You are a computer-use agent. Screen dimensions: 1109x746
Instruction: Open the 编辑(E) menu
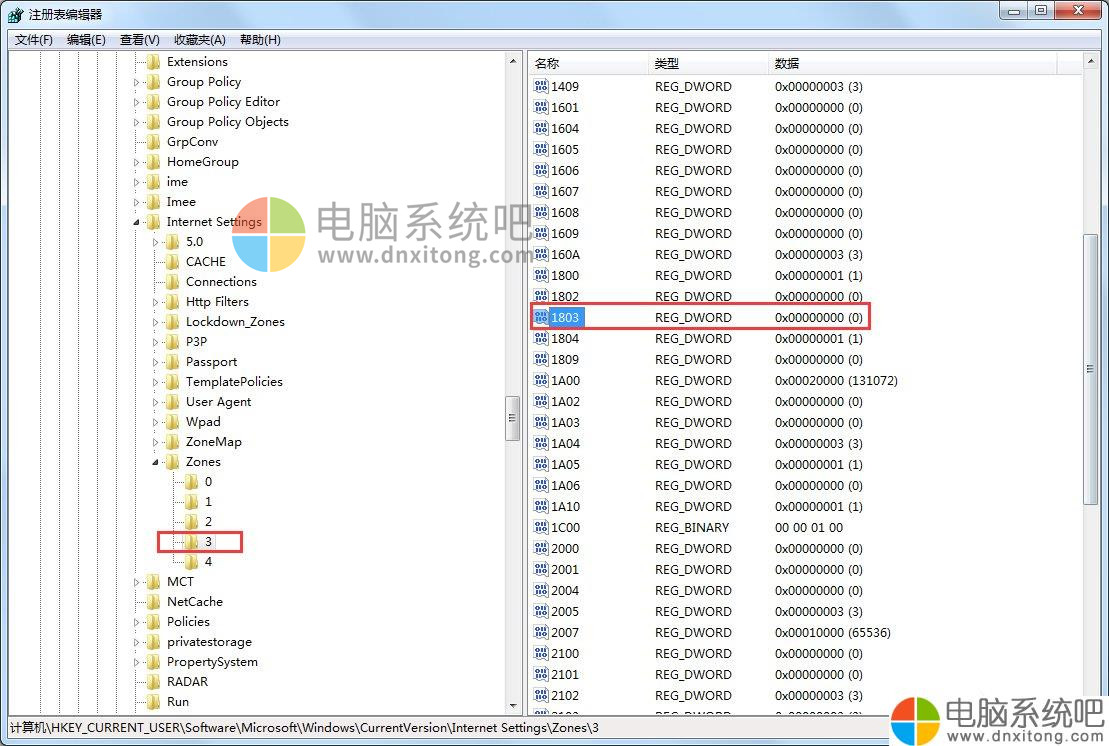pos(86,40)
